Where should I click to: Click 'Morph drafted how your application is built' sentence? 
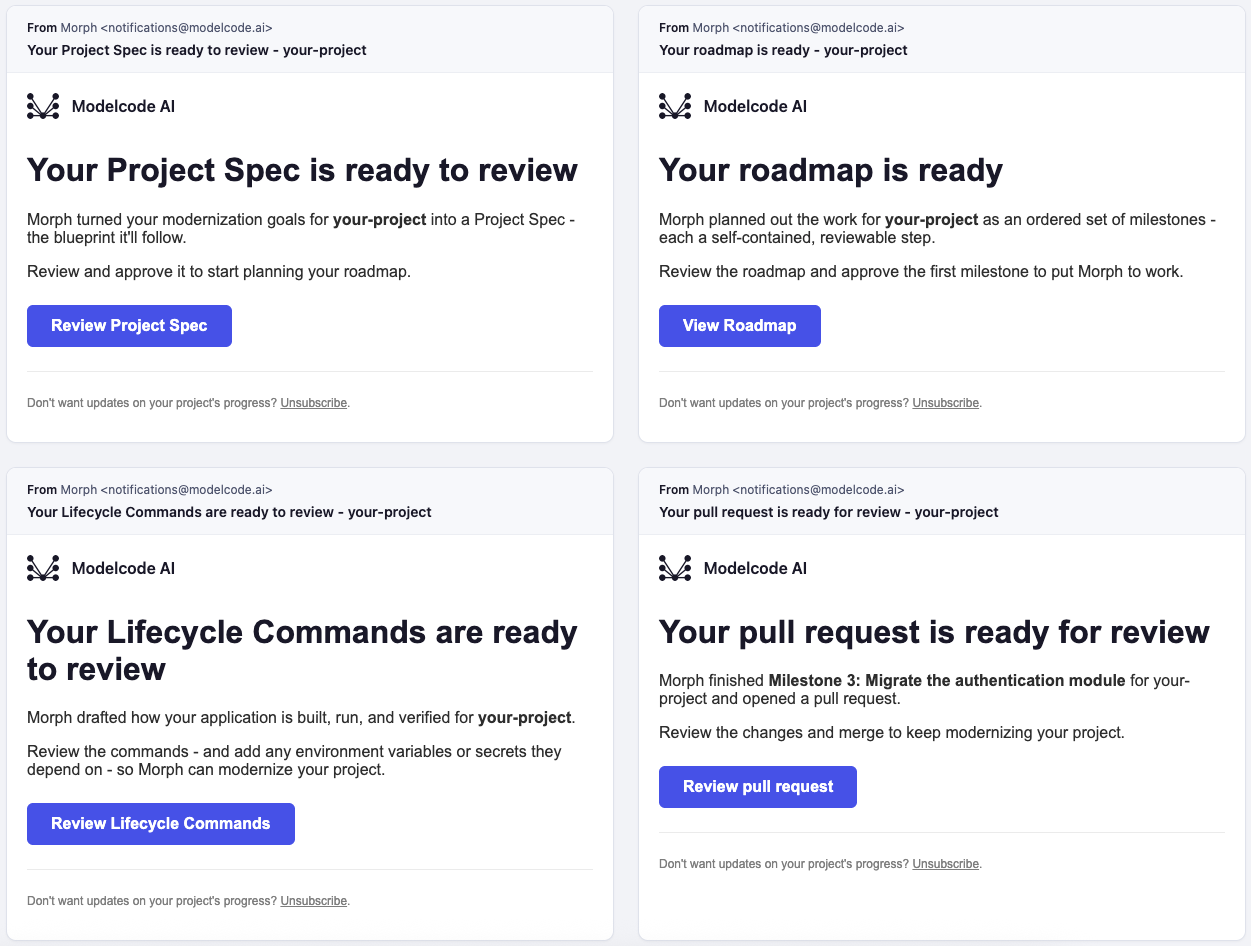(x=301, y=718)
